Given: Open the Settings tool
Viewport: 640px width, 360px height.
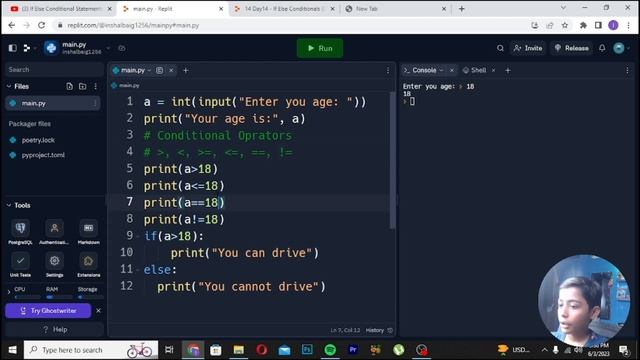Looking at the screenshot, I should (x=54, y=264).
